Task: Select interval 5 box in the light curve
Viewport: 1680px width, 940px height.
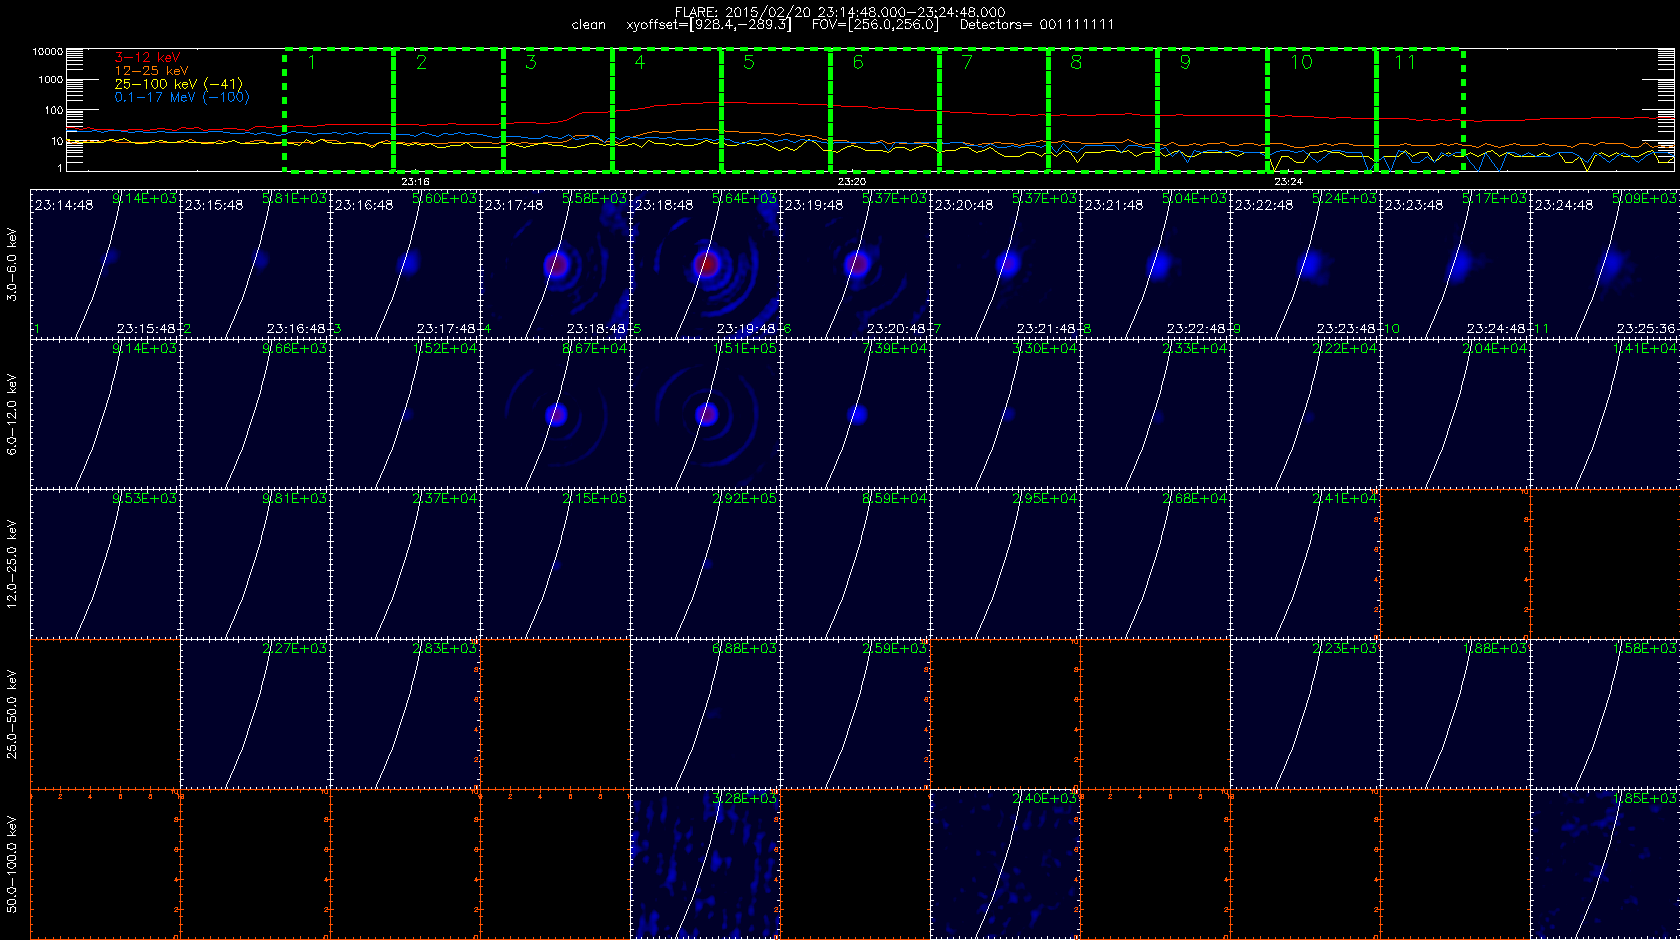Action: tap(775, 110)
